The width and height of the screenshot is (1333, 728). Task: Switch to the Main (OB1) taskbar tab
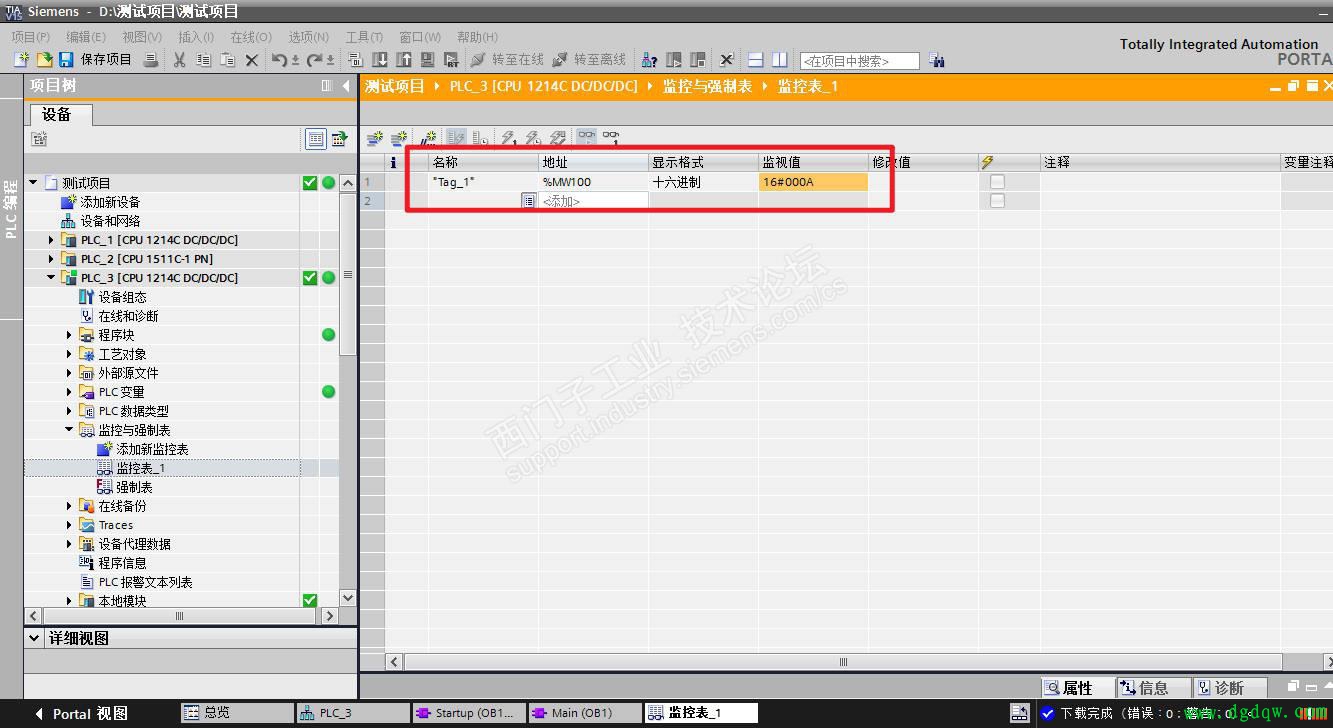(585, 712)
